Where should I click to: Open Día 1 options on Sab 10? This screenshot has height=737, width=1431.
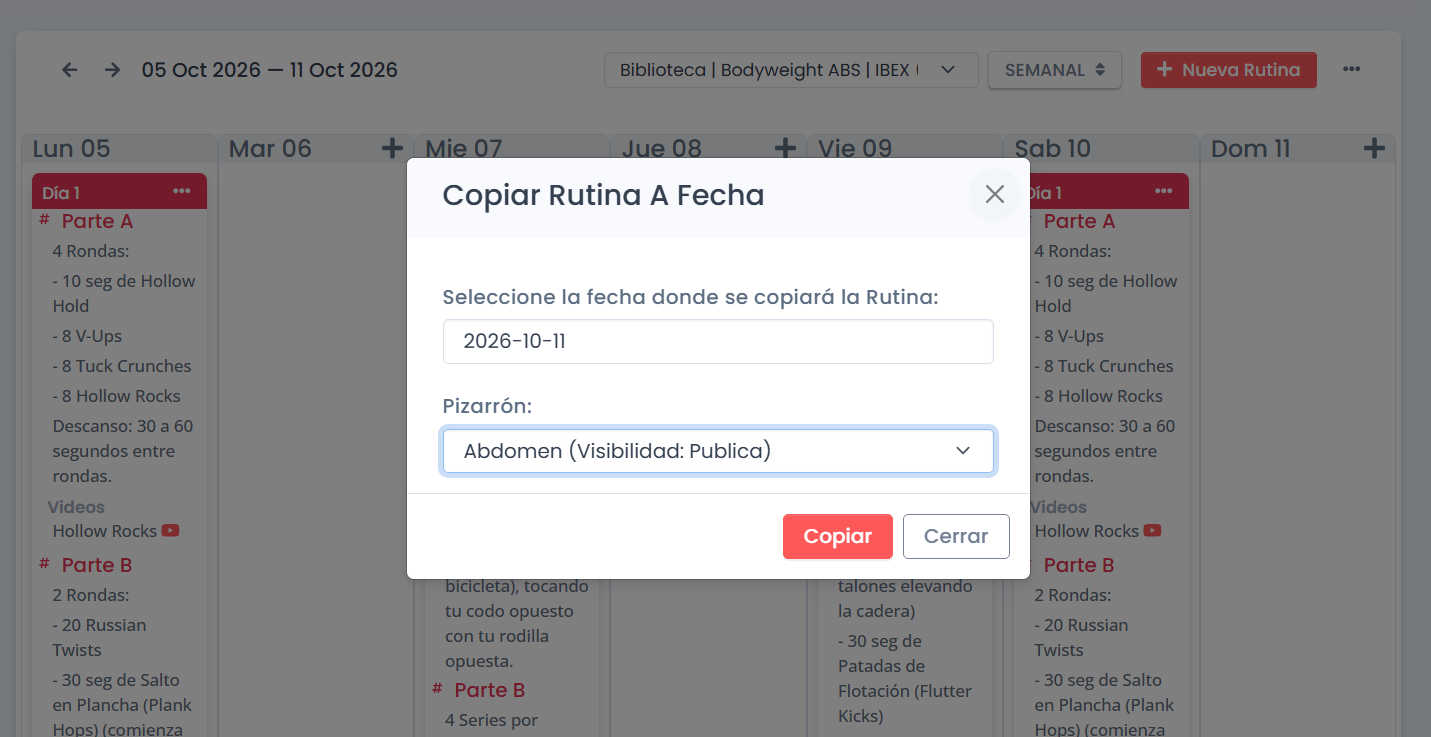click(1163, 191)
